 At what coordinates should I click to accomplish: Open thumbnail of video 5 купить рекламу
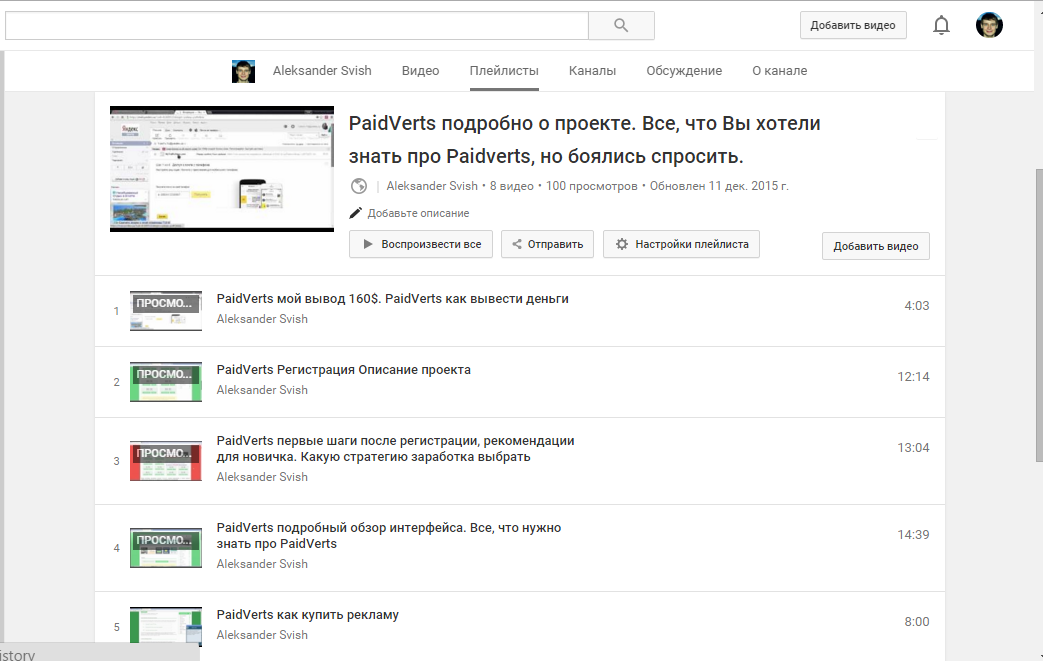166,626
